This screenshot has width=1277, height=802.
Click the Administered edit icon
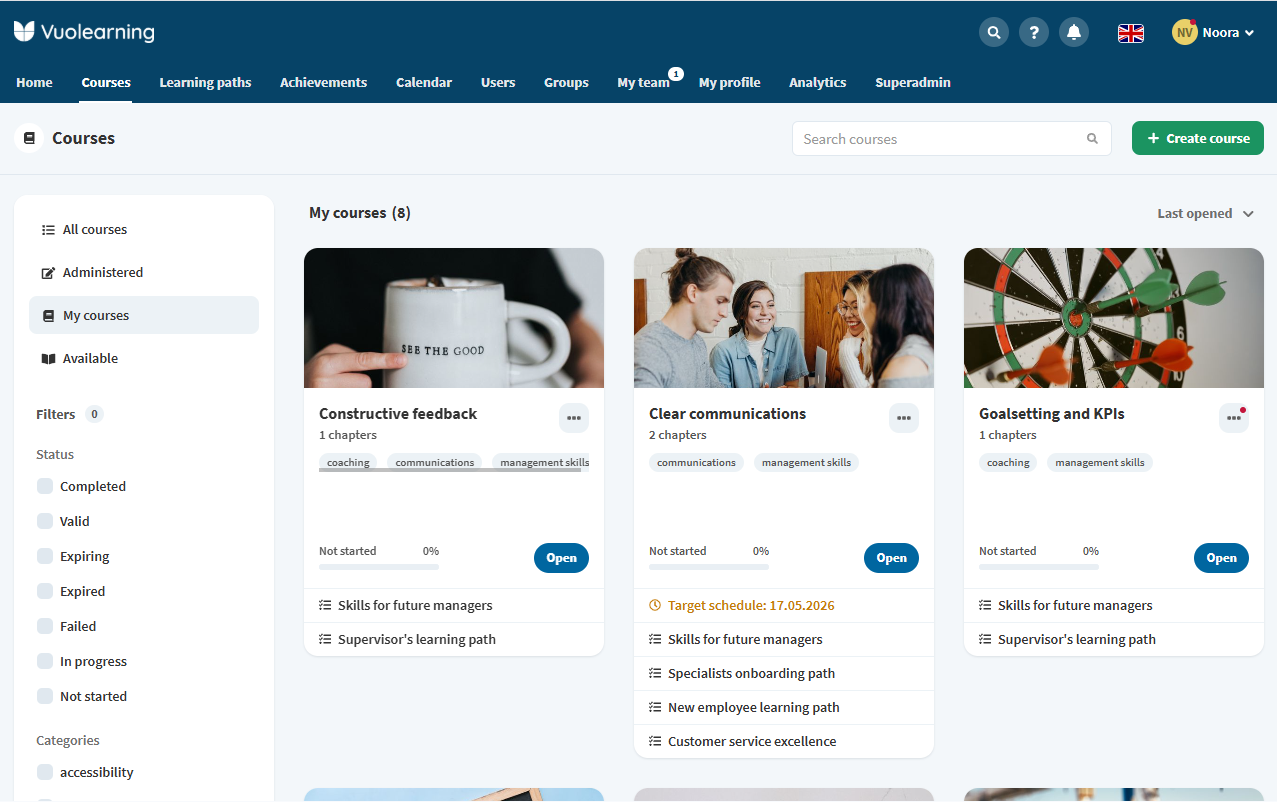pos(48,272)
